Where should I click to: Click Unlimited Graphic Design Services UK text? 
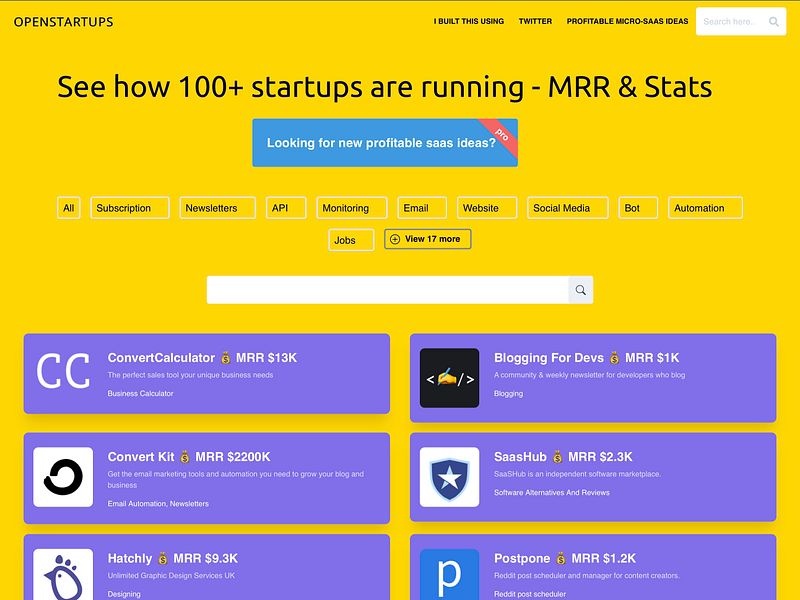pyautogui.click(x=171, y=576)
